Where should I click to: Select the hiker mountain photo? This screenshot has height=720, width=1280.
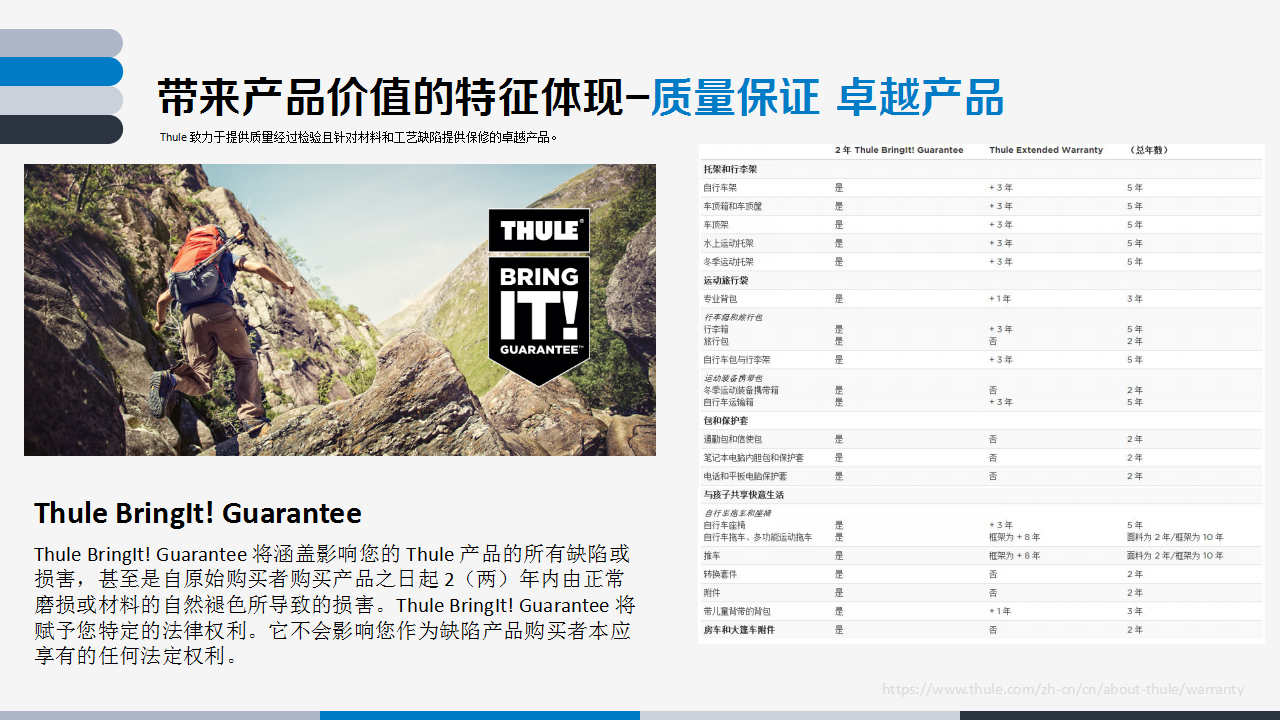[x=340, y=310]
